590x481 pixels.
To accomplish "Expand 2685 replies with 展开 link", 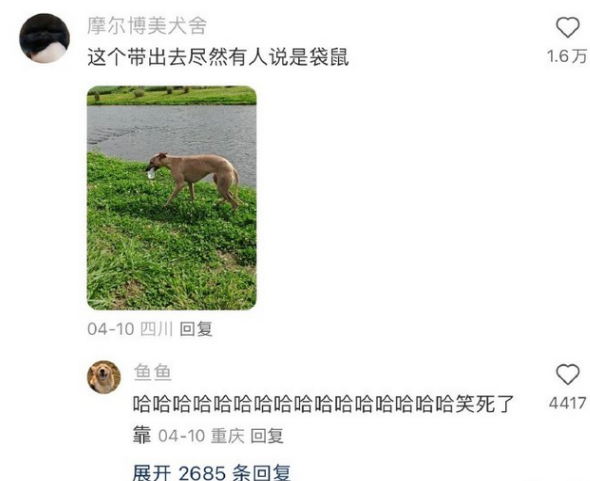I will tap(211, 472).
